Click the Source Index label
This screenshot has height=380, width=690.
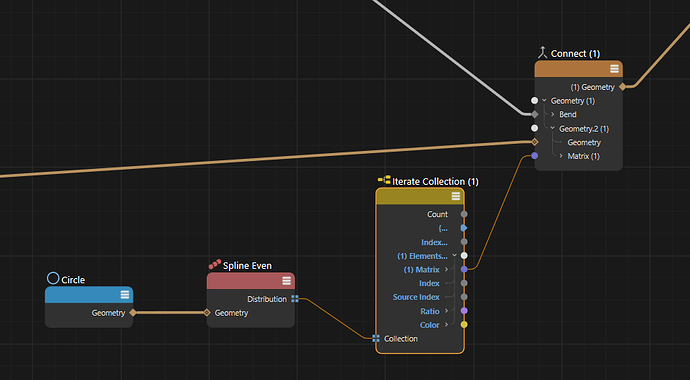coord(416,297)
